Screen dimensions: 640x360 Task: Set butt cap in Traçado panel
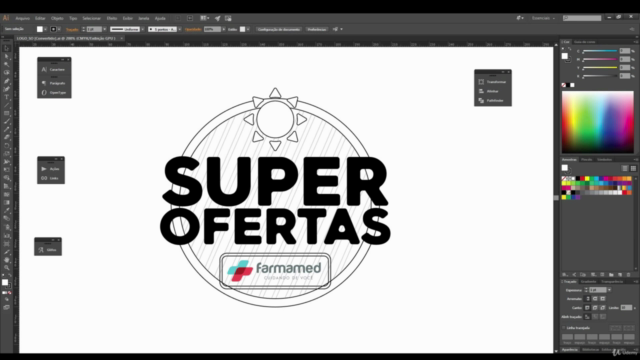pyautogui.click(x=588, y=299)
